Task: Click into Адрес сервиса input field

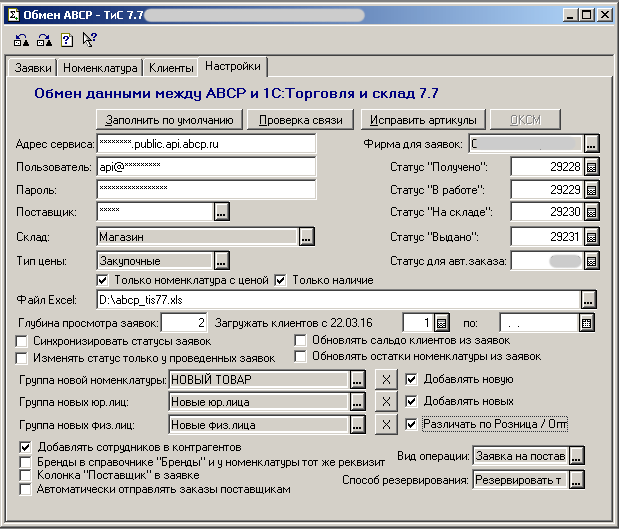Action: 206,144
